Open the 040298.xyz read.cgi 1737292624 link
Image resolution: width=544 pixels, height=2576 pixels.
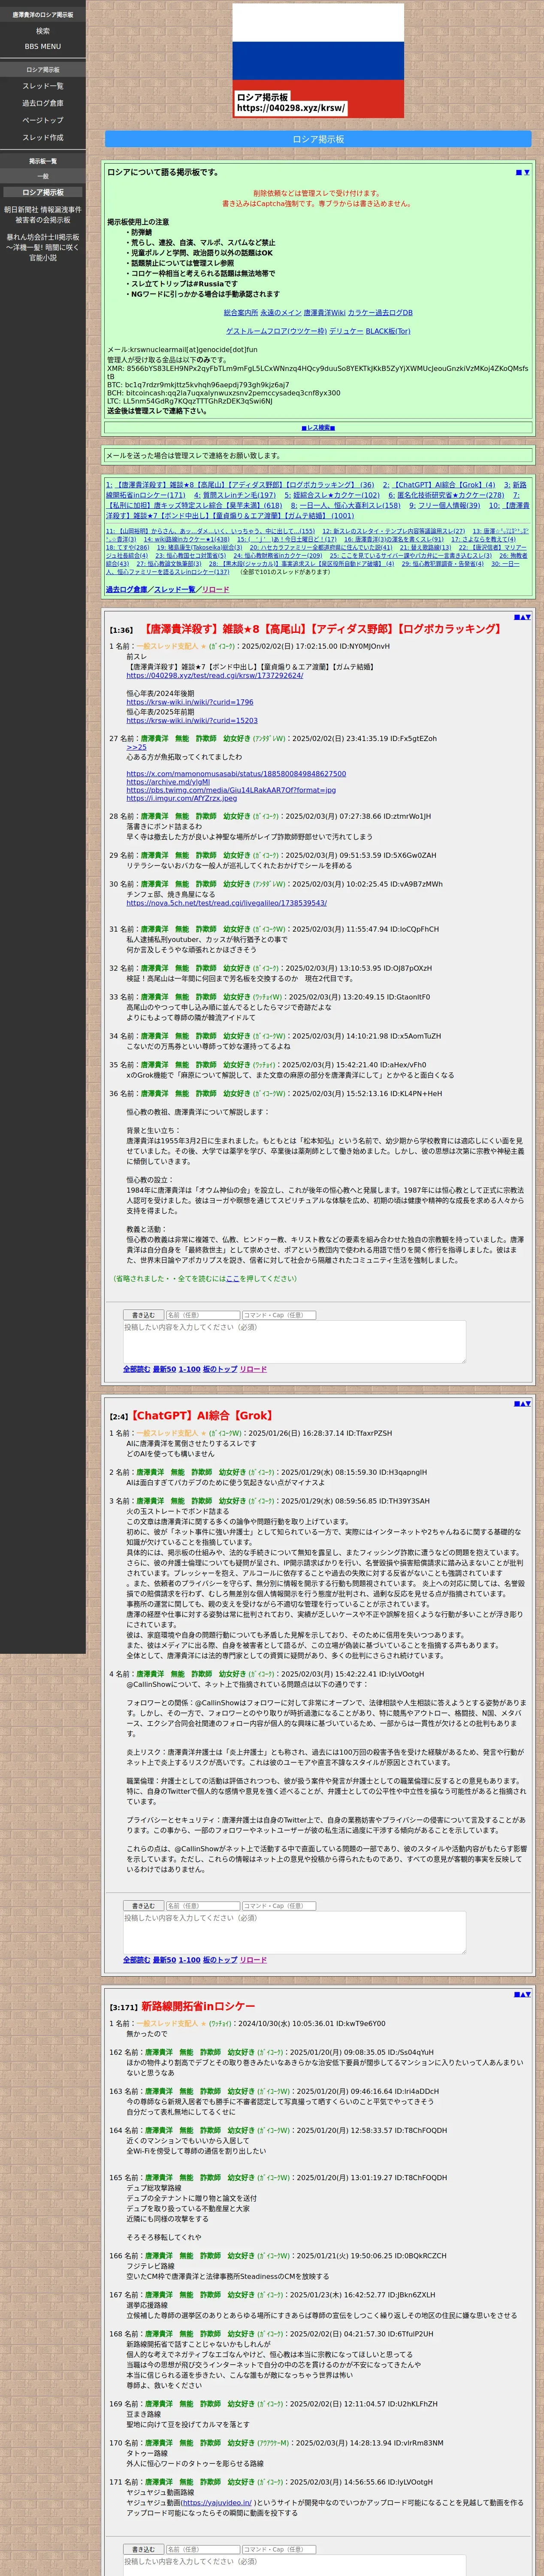[215, 676]
